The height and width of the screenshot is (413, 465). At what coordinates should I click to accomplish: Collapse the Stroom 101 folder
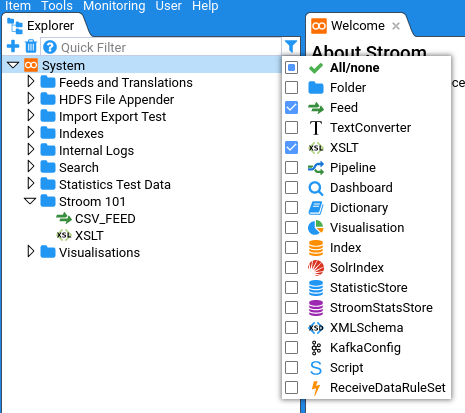(30, 201)
